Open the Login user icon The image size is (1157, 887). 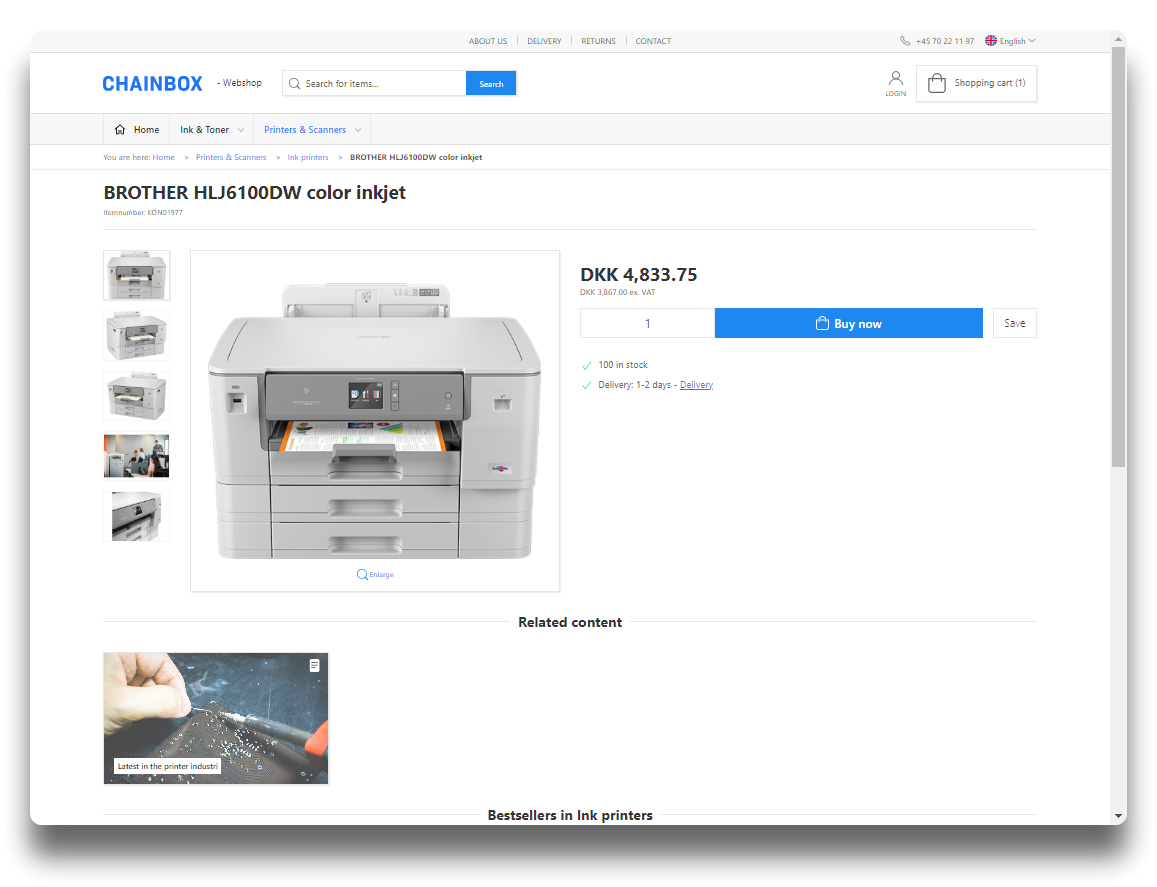(895, 78)
